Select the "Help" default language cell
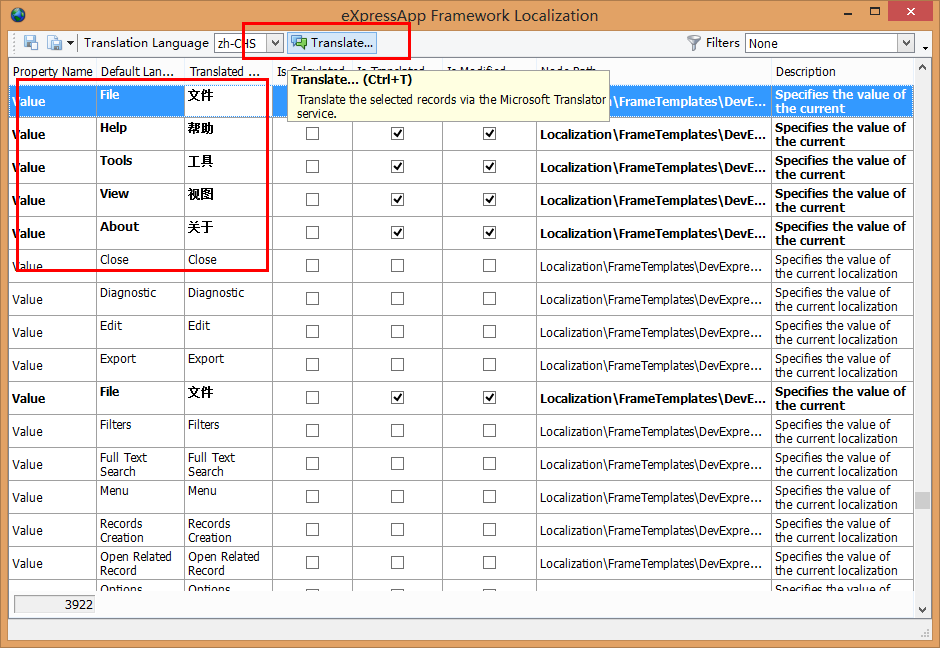 [x=140, y=134]
